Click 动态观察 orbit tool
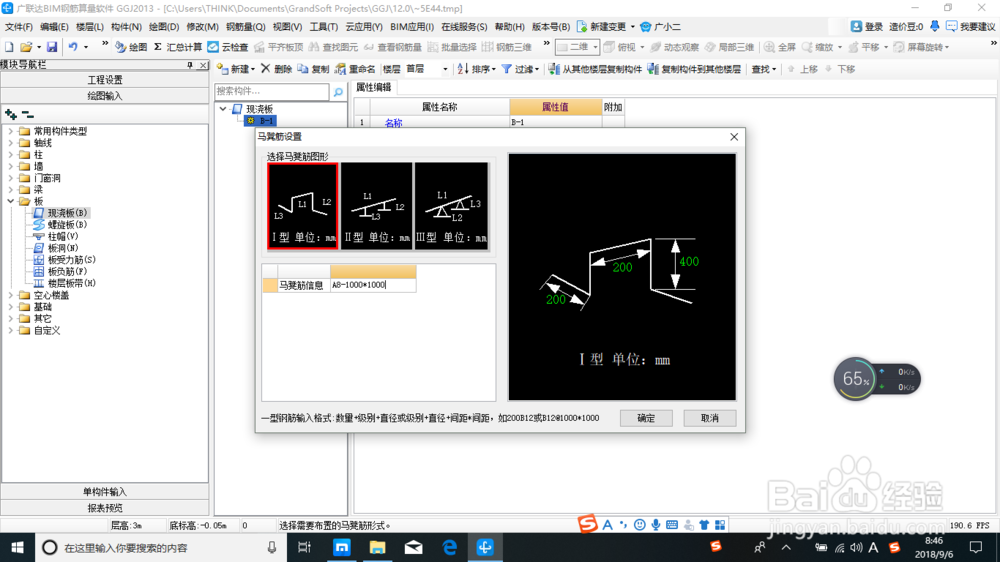The height and width of the screenshot is (562, 1000). click(x=675, y=47)
